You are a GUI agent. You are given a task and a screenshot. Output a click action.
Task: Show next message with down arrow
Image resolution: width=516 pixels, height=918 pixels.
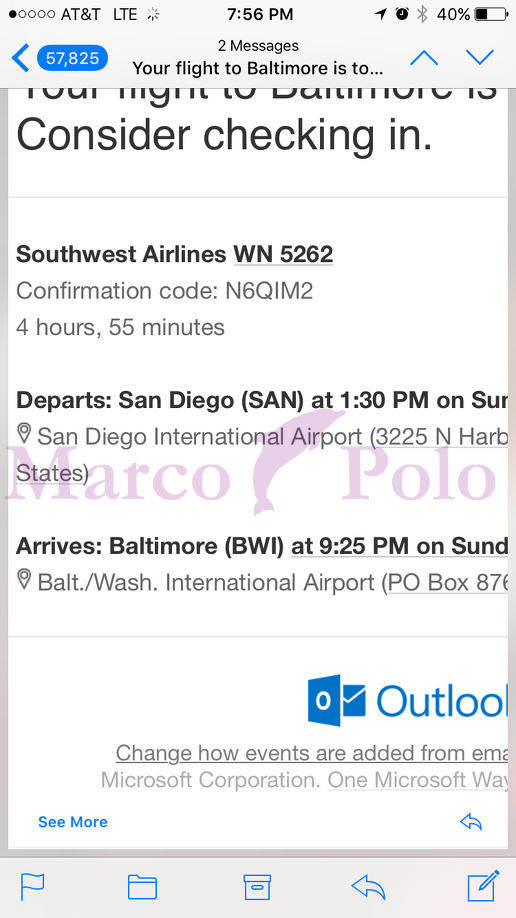(x=480, y=57)
